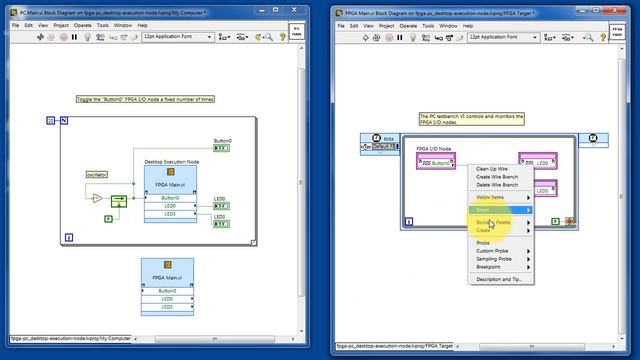Click the upper LED0 boolean indicator terminal
Screen dimensions: 640x360
221,206
